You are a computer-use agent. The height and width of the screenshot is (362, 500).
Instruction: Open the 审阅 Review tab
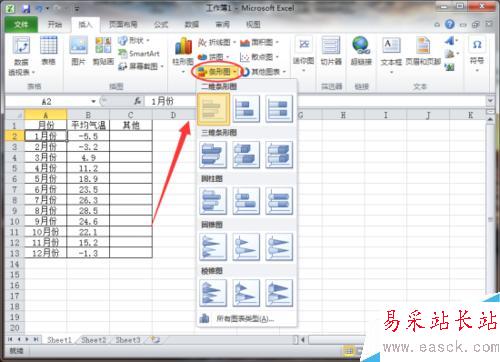click(x=222, y=24)
